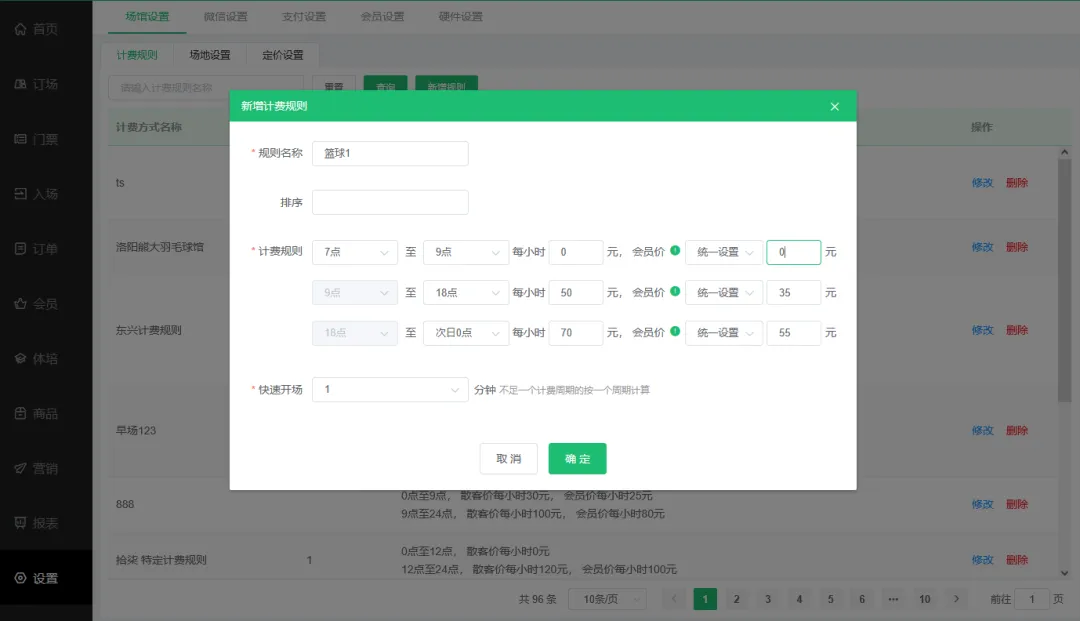
Task: Close the 新增计费规则 dialog
Action: [835, 106]
